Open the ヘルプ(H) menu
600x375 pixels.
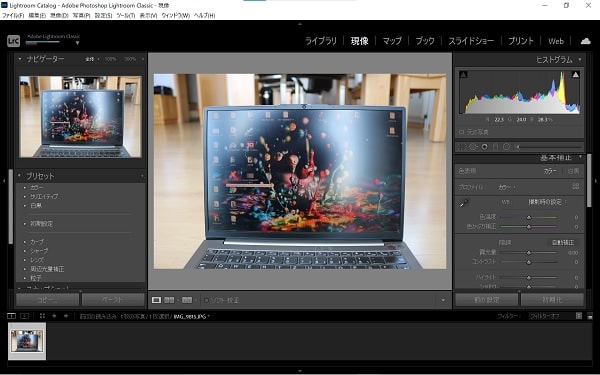point(204,16)
